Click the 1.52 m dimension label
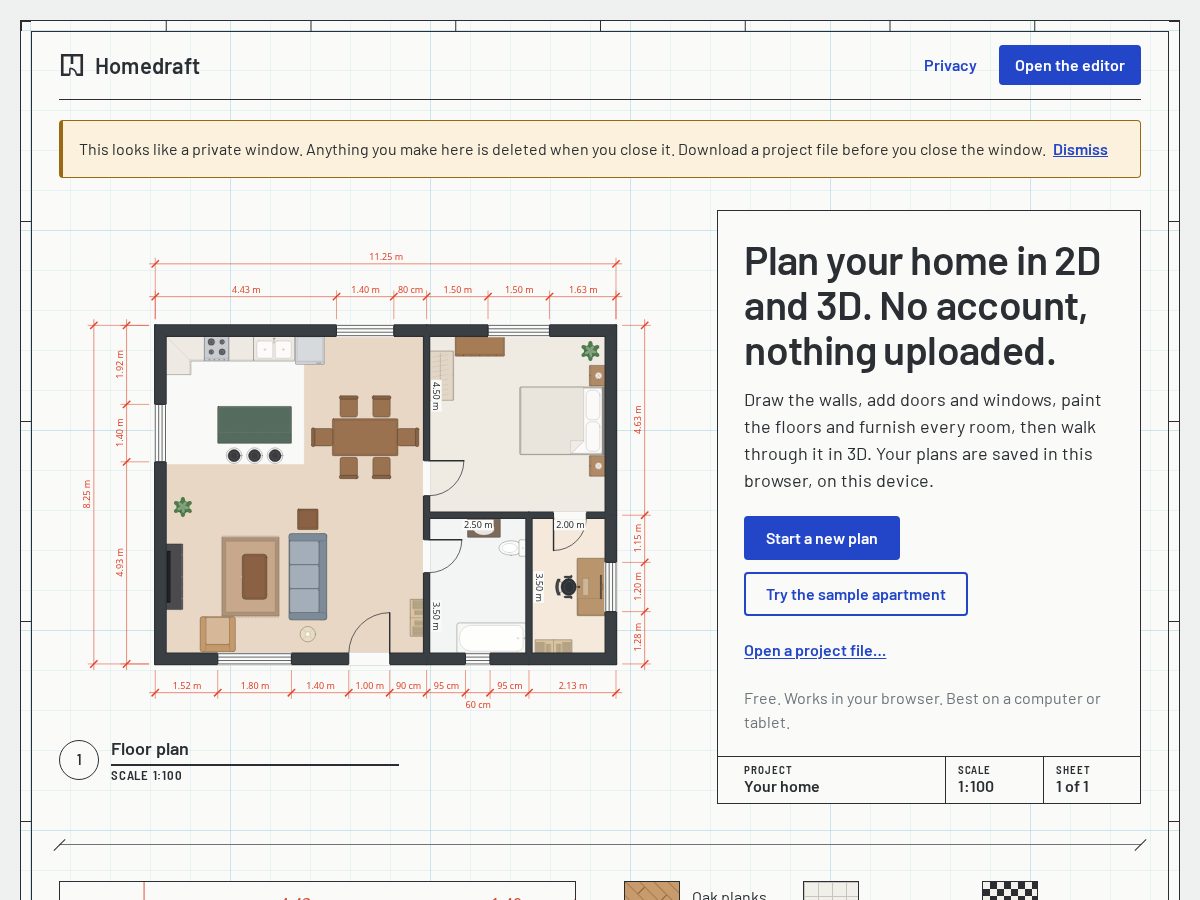 click(x=187, y=686)
